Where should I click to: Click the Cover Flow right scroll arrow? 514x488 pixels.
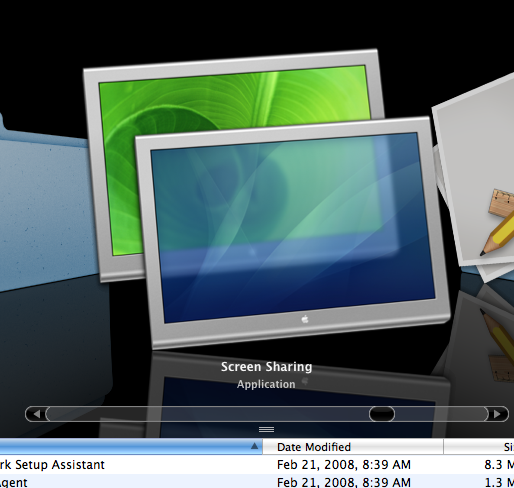[x=497, y=414]
